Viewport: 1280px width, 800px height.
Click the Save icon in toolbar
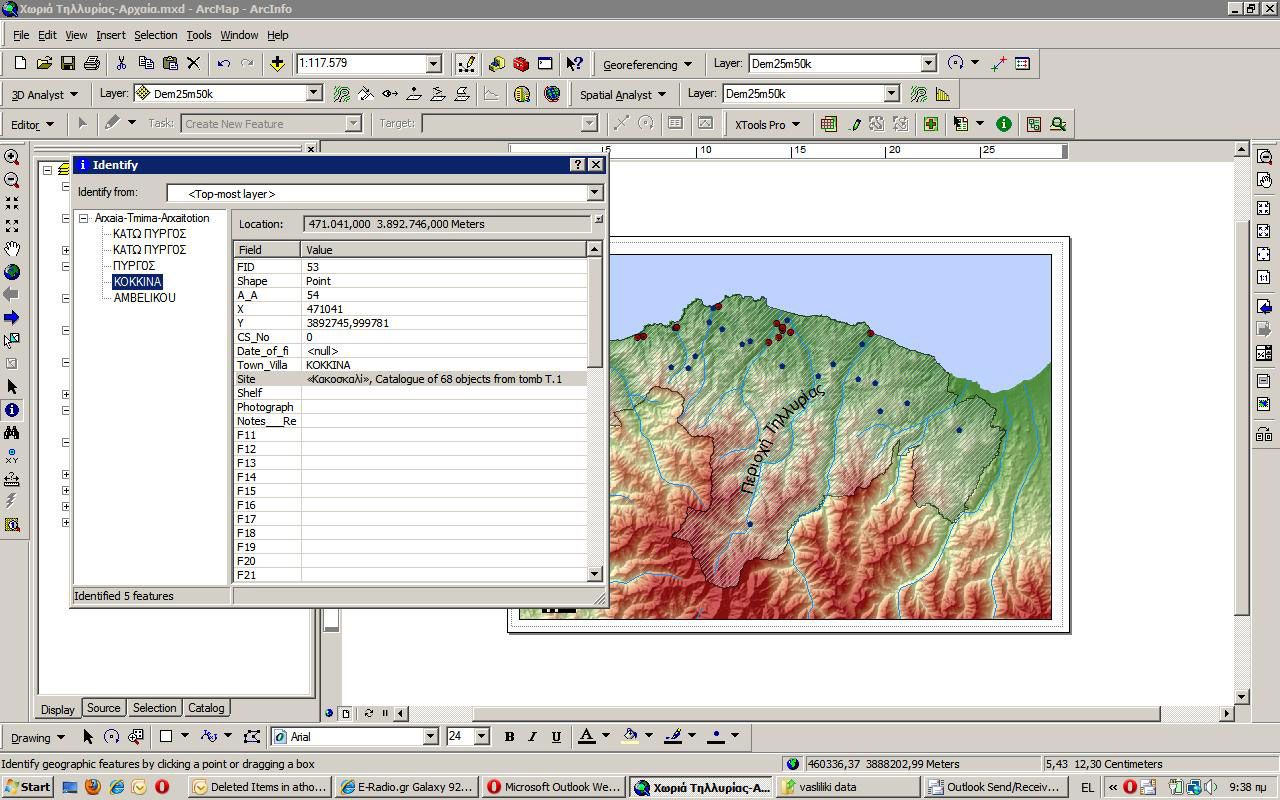pyautogui.click(x=68, y=63)
